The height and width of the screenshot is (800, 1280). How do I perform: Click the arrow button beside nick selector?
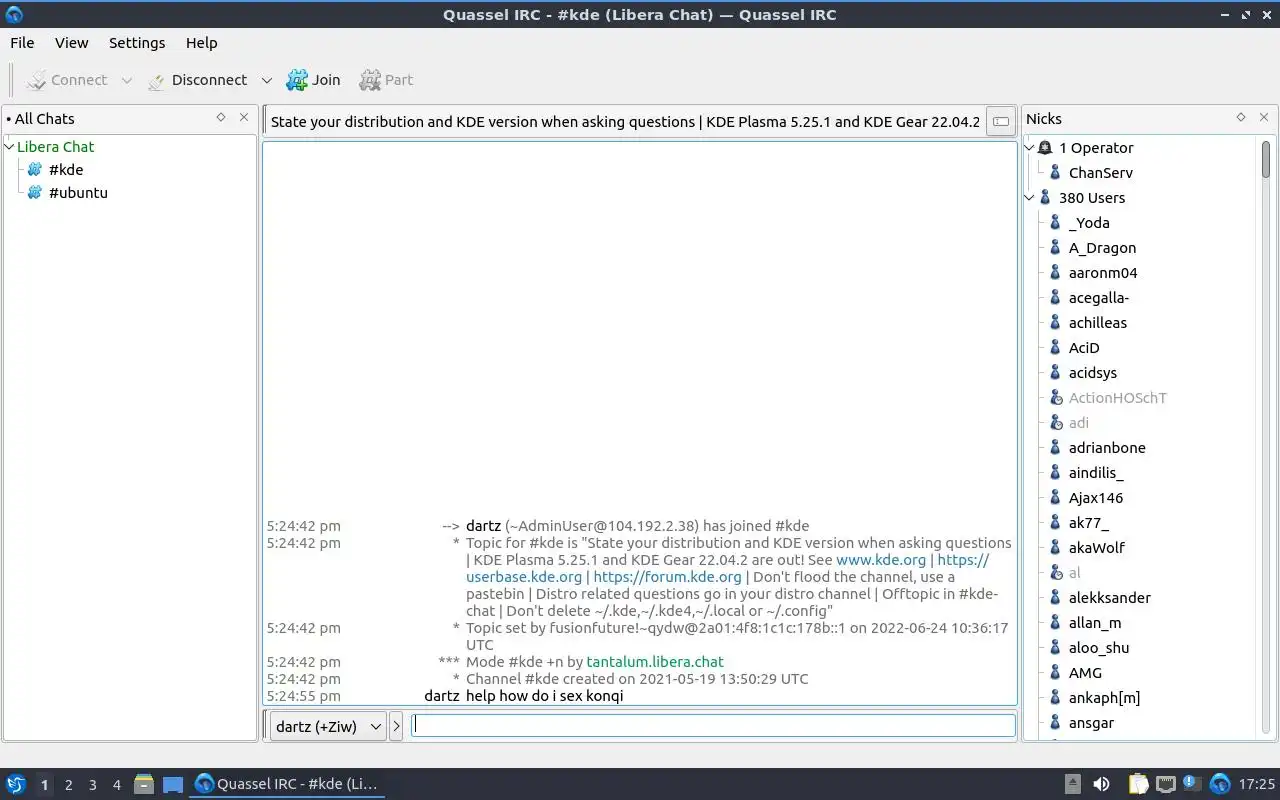click(396, 726)
